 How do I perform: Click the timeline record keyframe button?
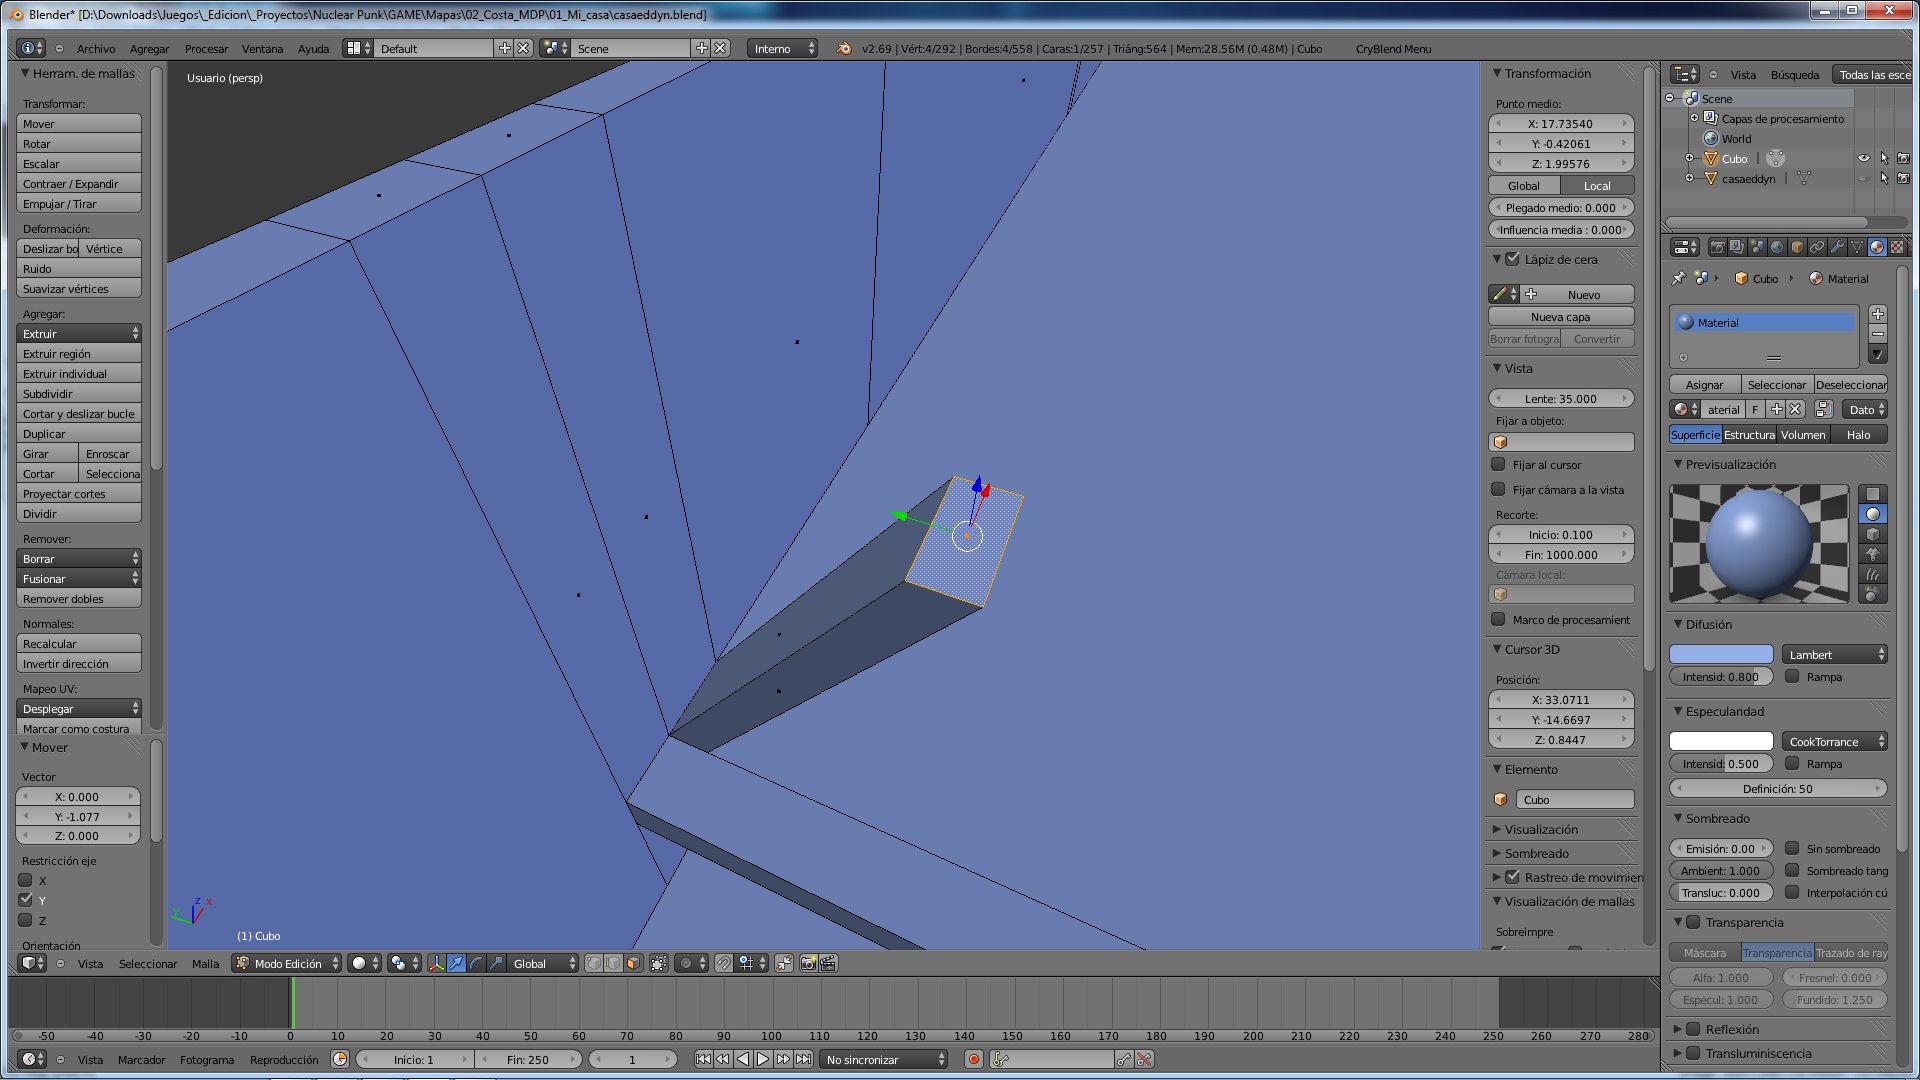(973, 1059)
